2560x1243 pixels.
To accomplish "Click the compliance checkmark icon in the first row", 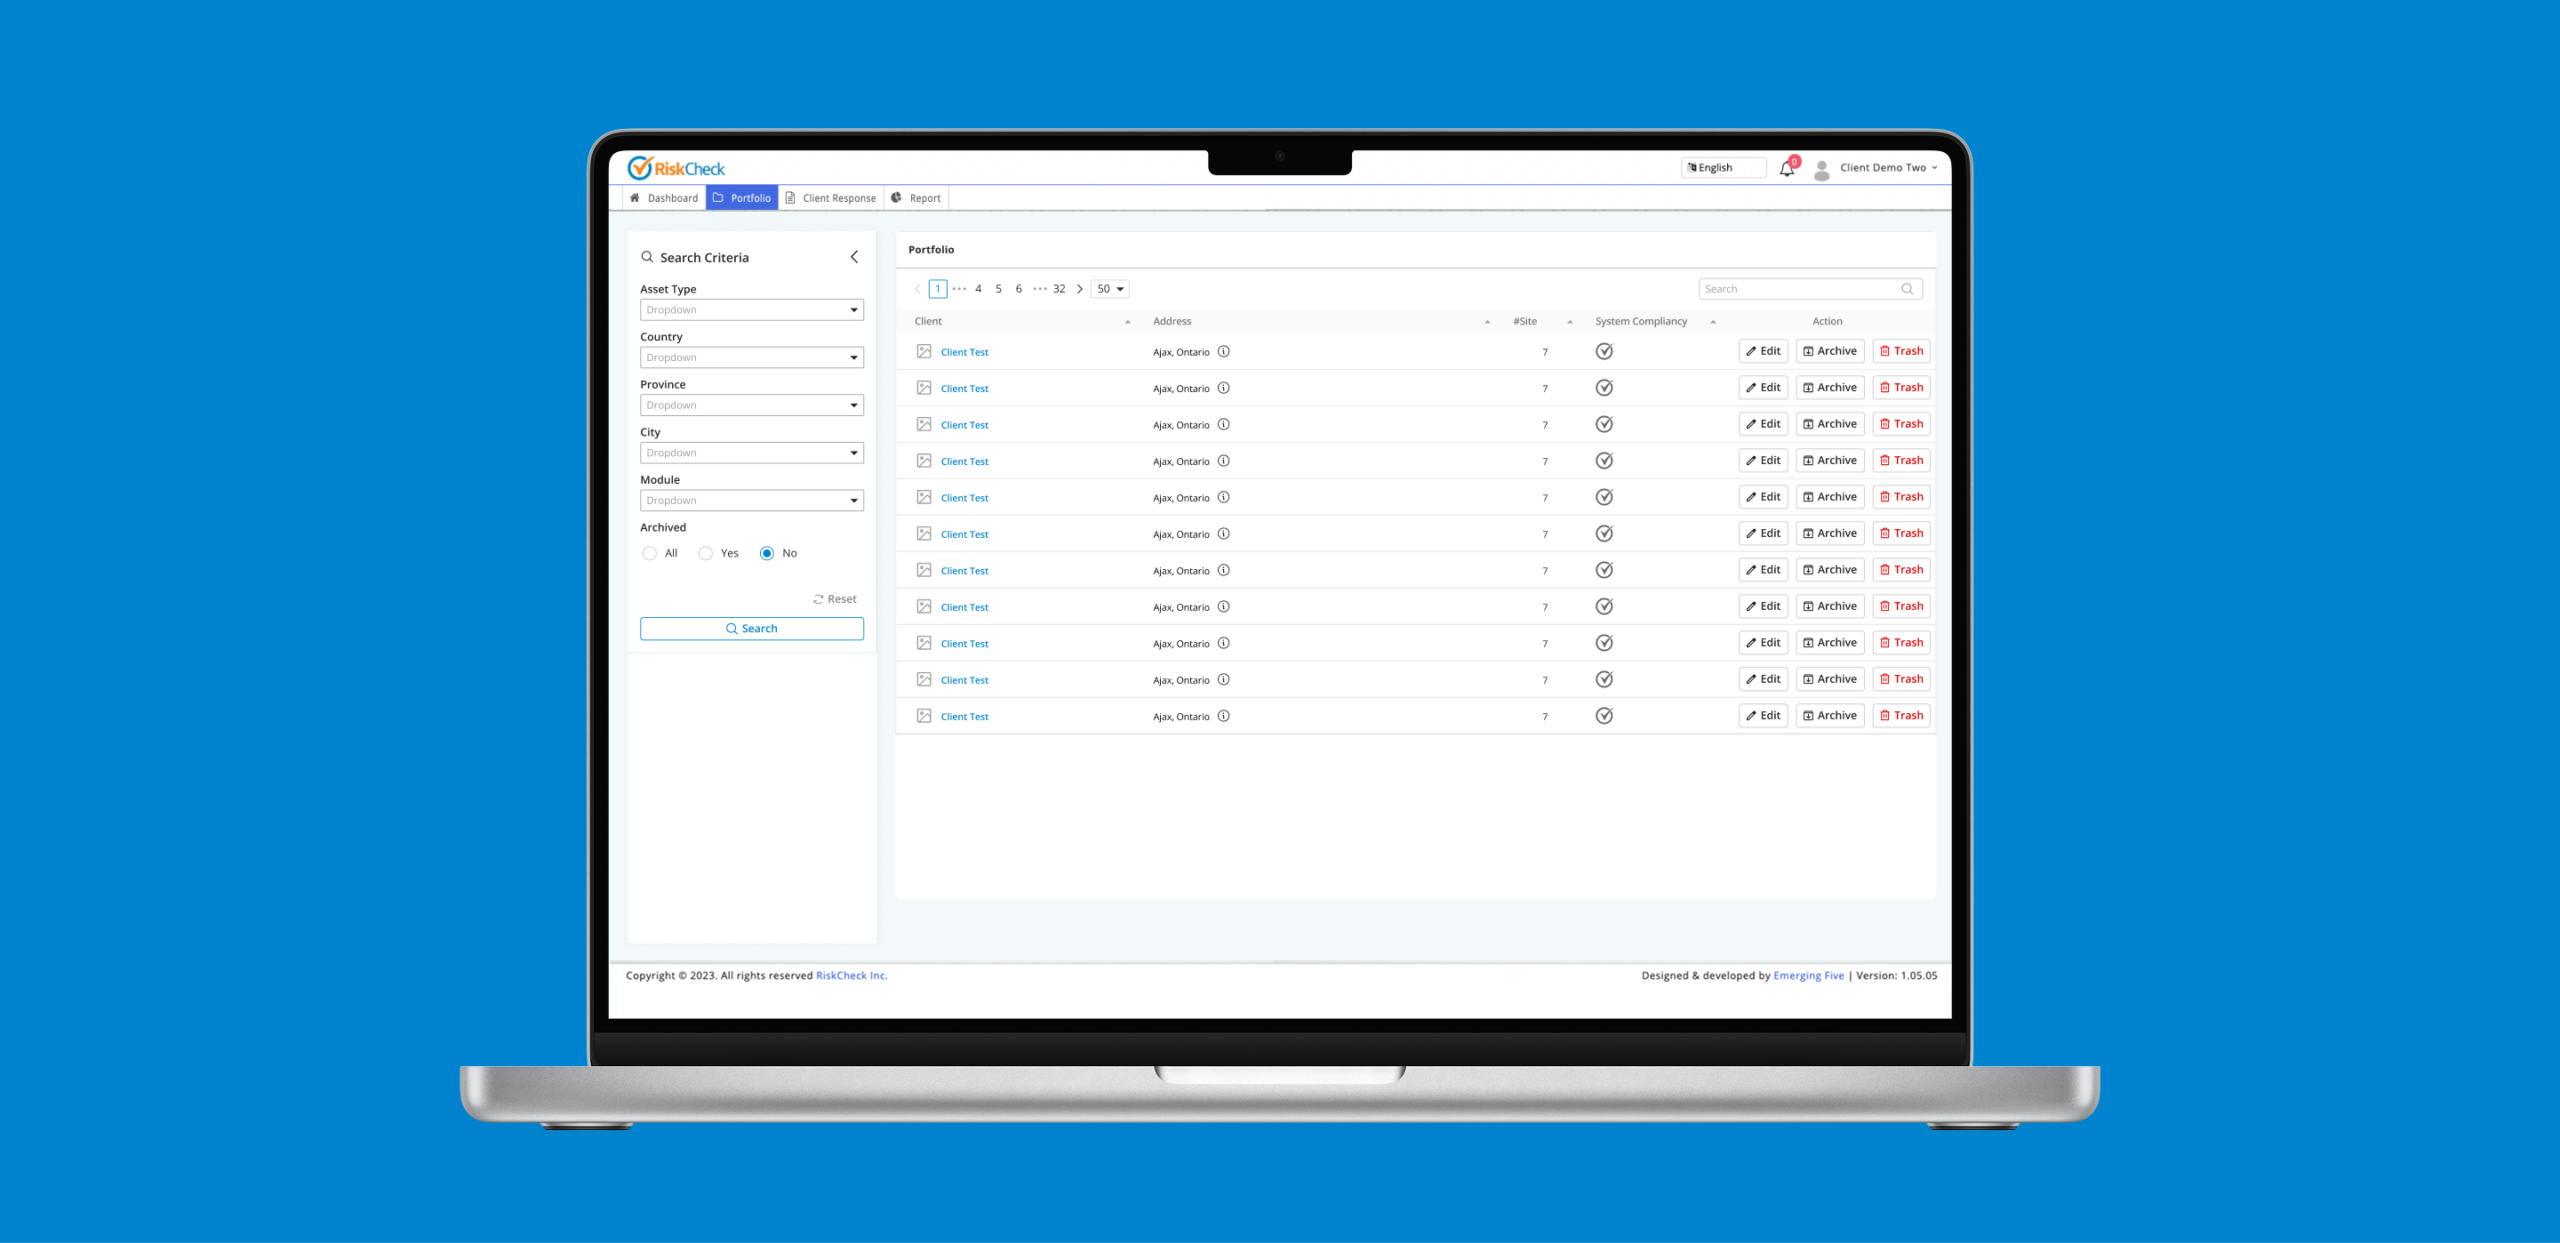I will 1604,352.
